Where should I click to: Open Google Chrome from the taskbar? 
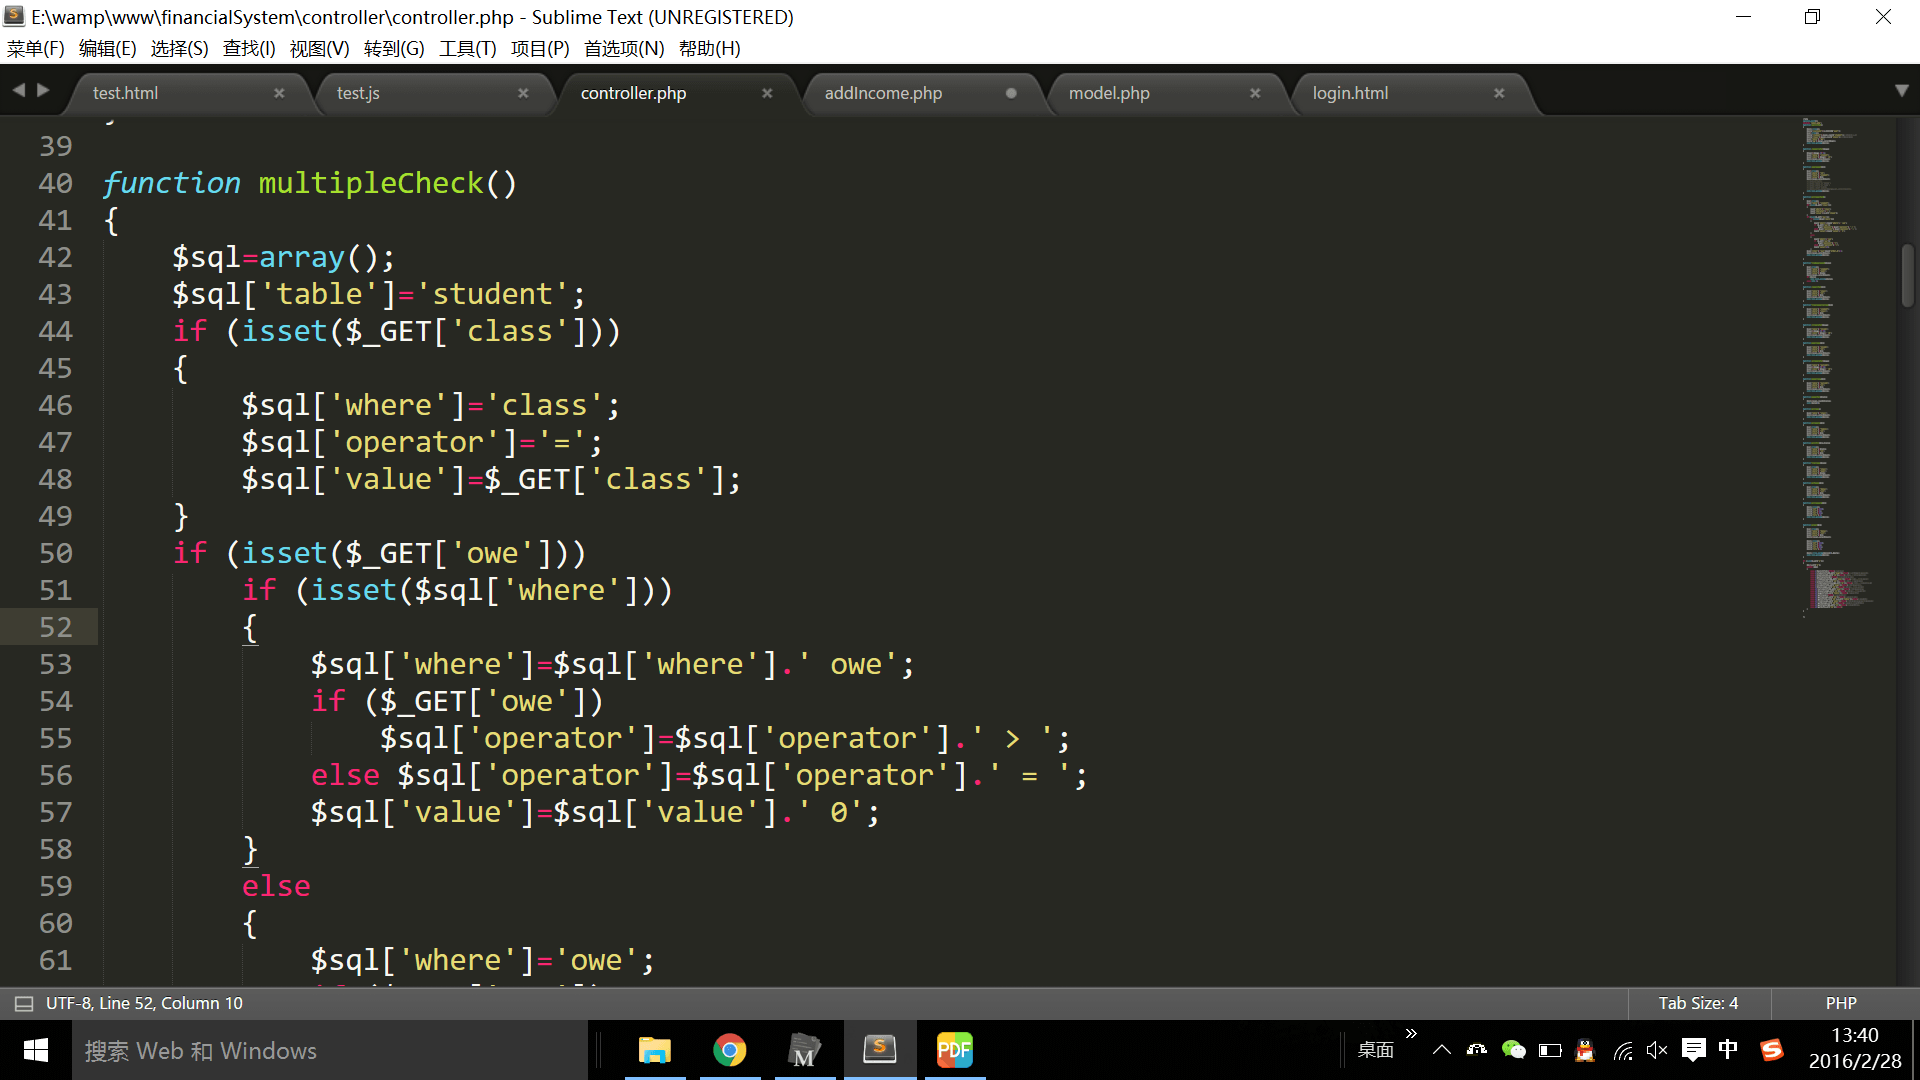click(730, 1050)
